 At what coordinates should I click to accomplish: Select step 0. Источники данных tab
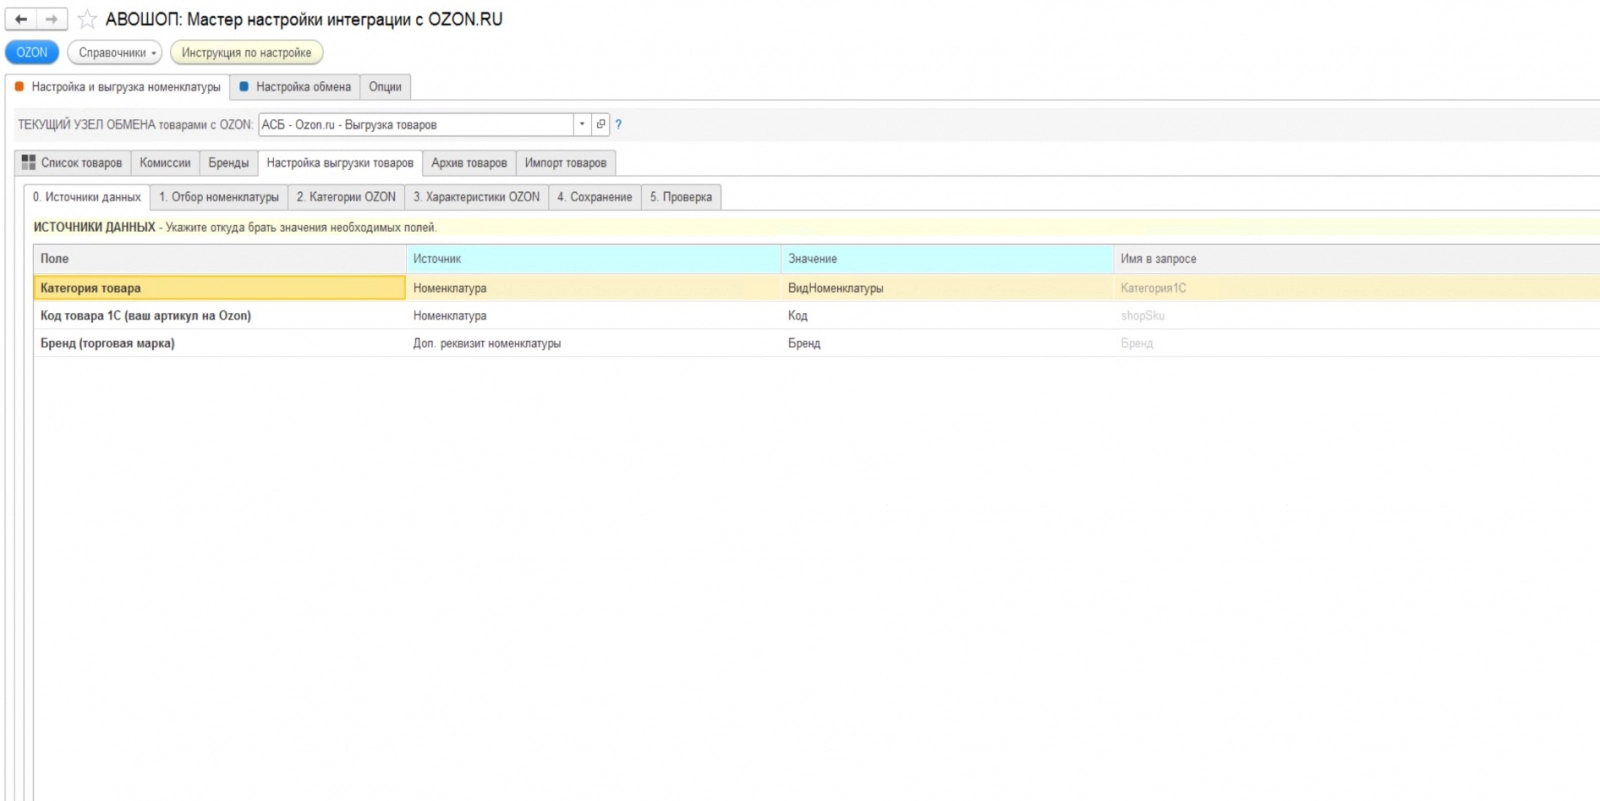click(87, 197)
